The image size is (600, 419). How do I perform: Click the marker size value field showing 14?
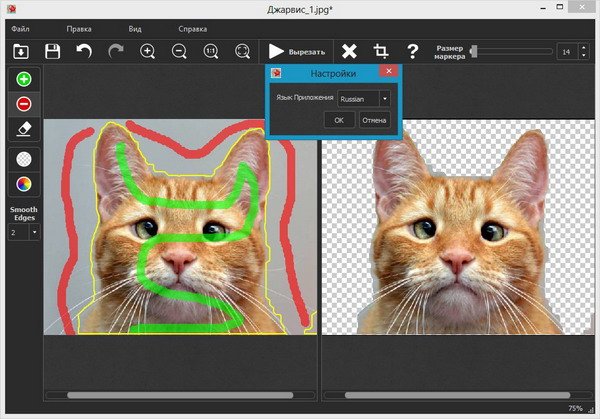point(567,52)
